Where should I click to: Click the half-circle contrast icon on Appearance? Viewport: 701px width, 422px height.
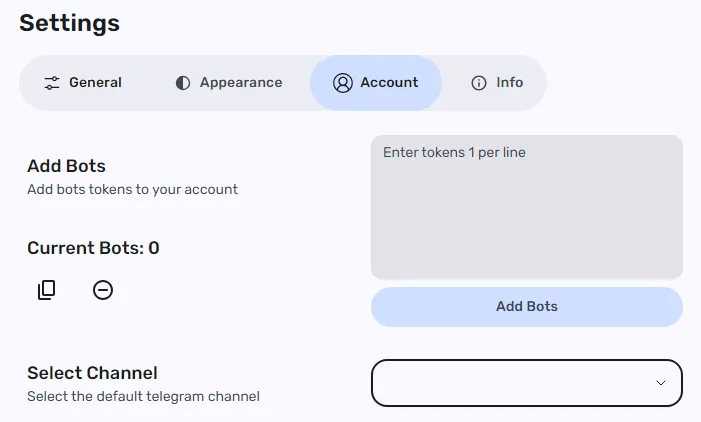(x=183, y=83)
